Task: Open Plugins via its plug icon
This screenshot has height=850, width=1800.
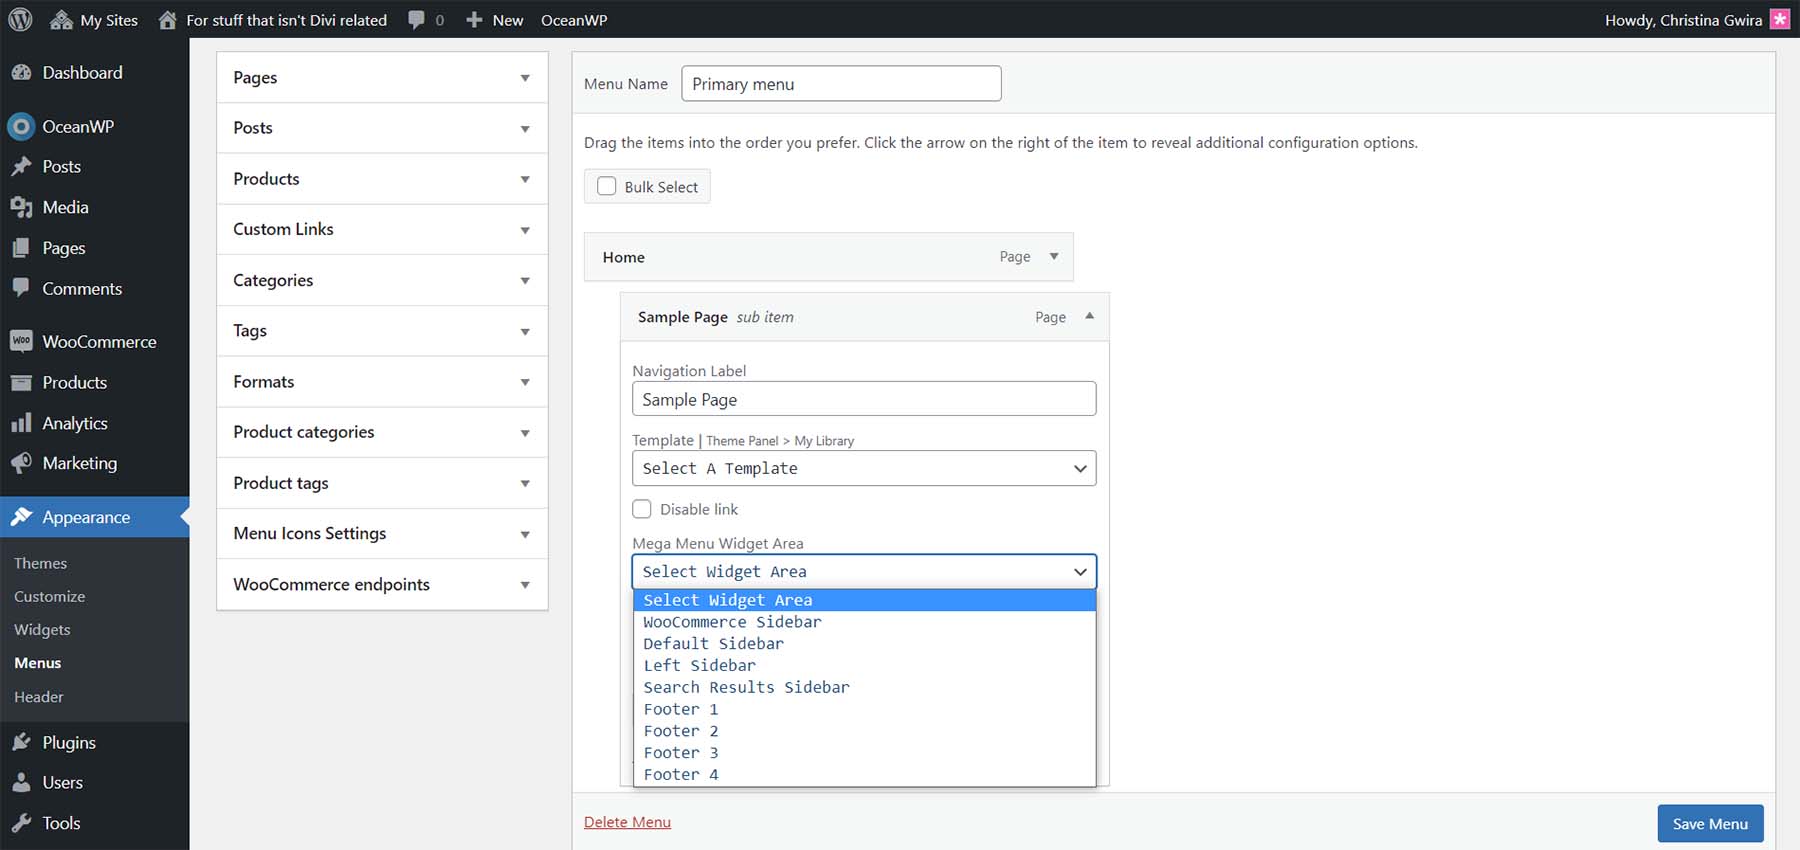Action: coord(21,742)
